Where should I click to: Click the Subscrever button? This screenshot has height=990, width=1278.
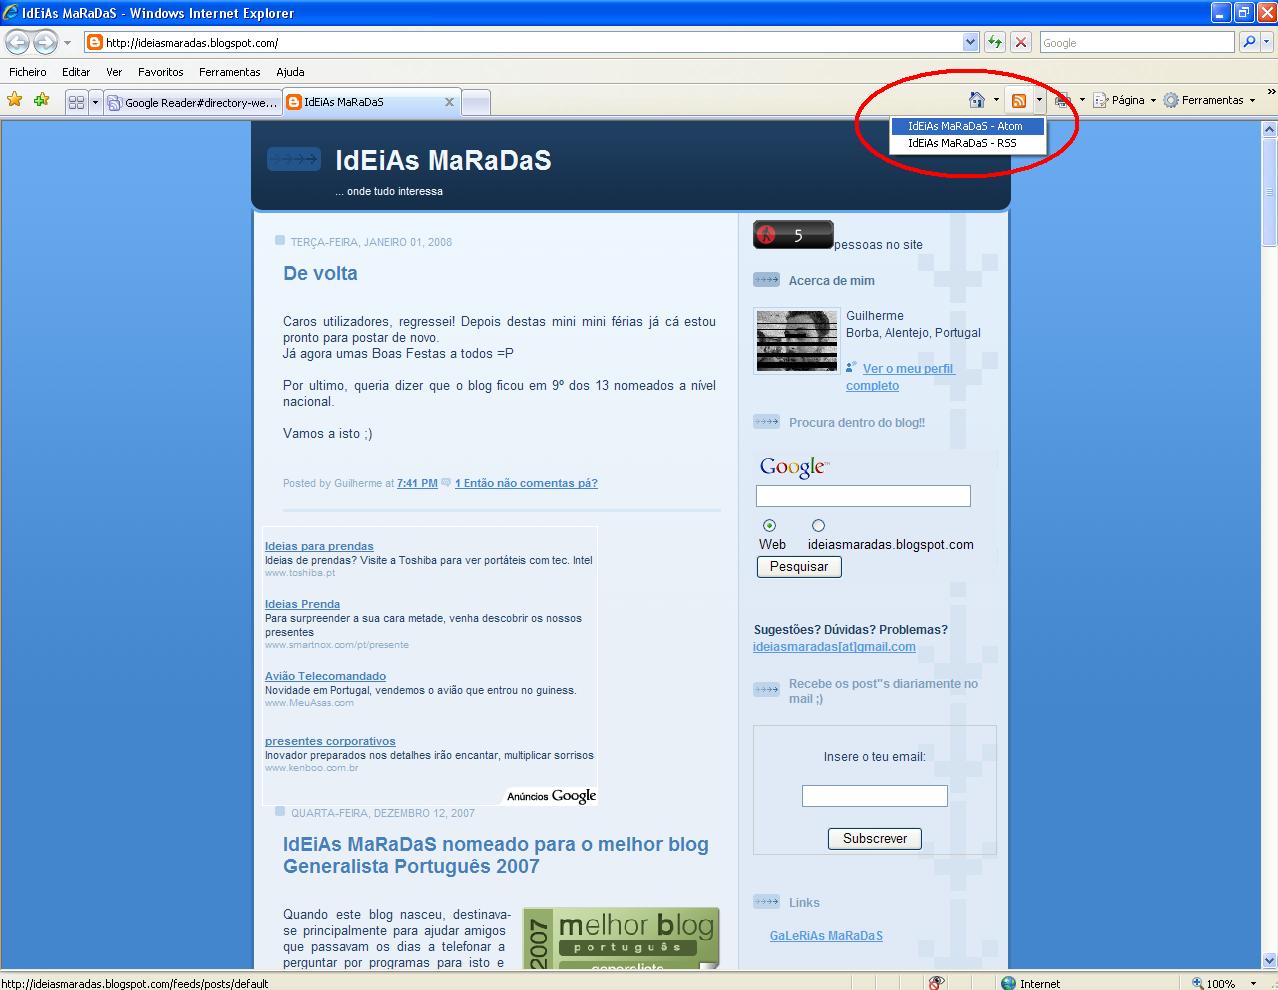(875, 839)
